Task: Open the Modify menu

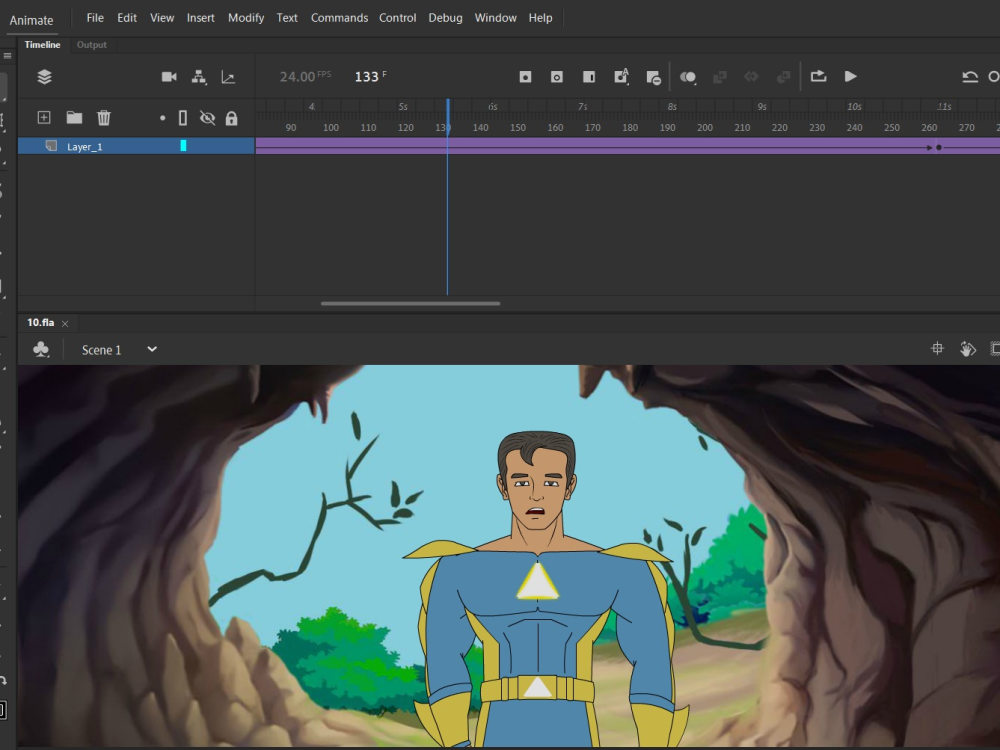Action: [x=246, y=18]
